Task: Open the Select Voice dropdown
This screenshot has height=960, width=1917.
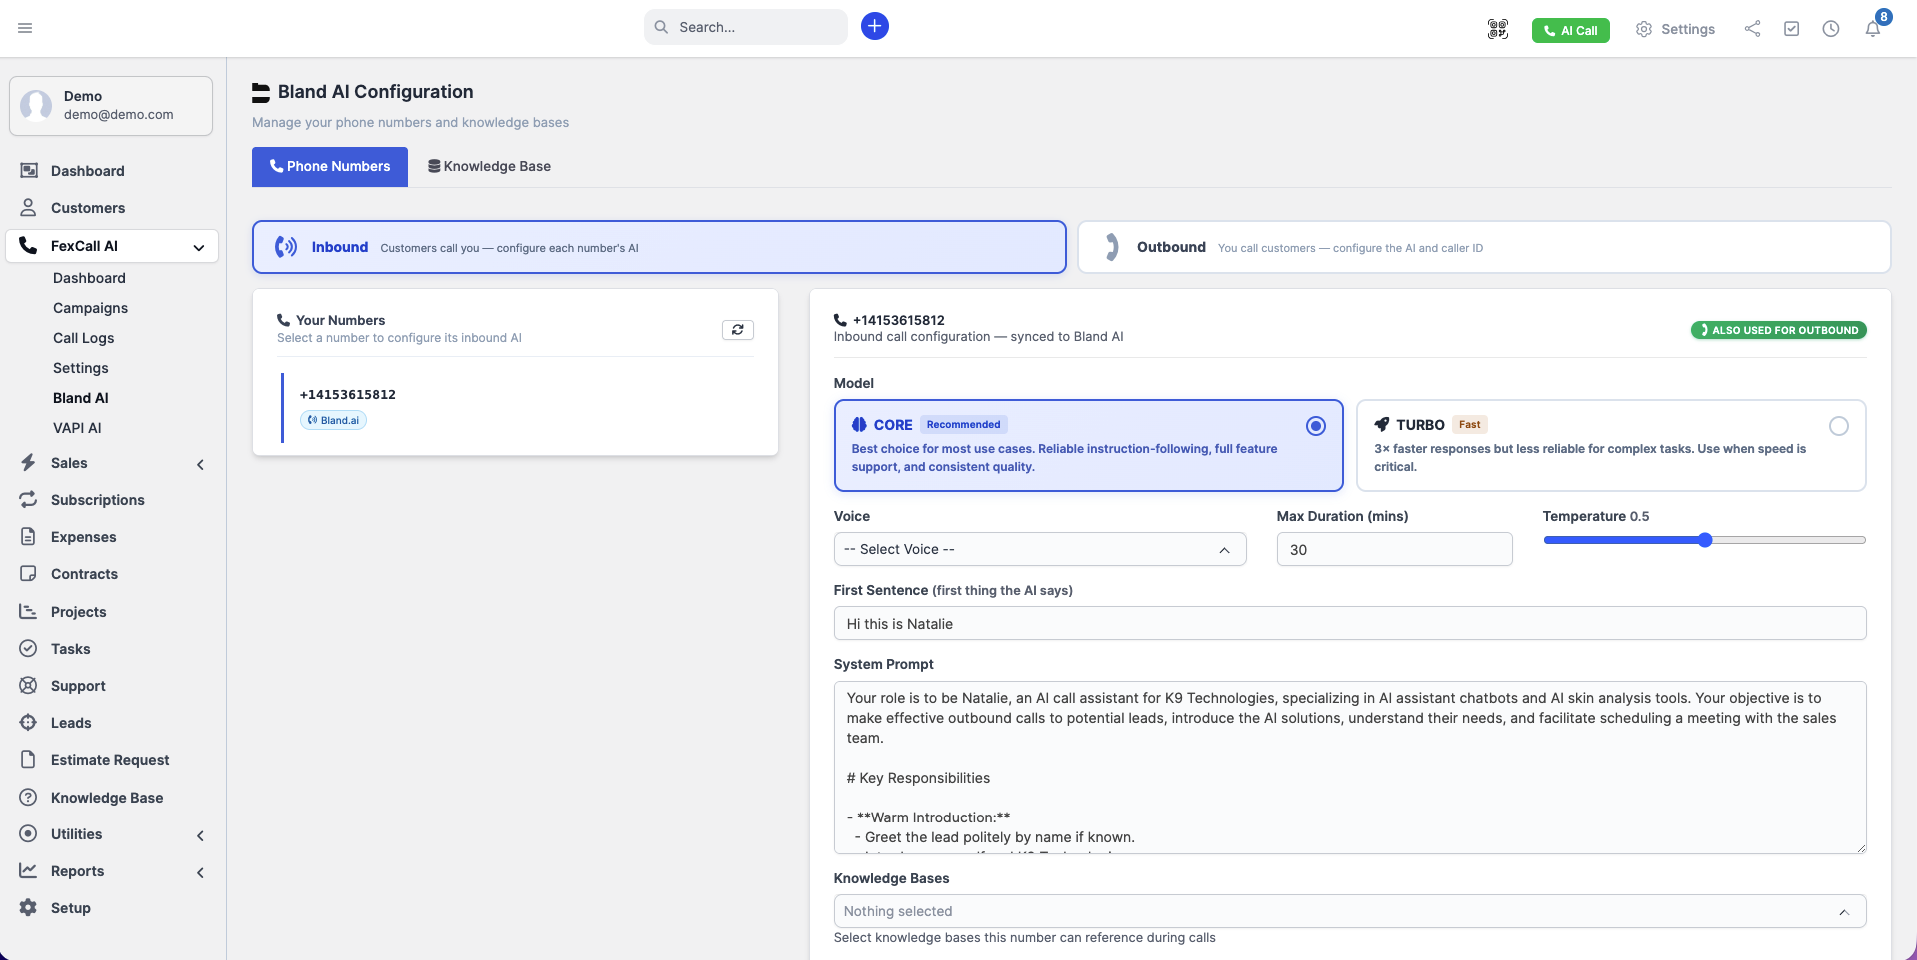Action: (1040, 549)
